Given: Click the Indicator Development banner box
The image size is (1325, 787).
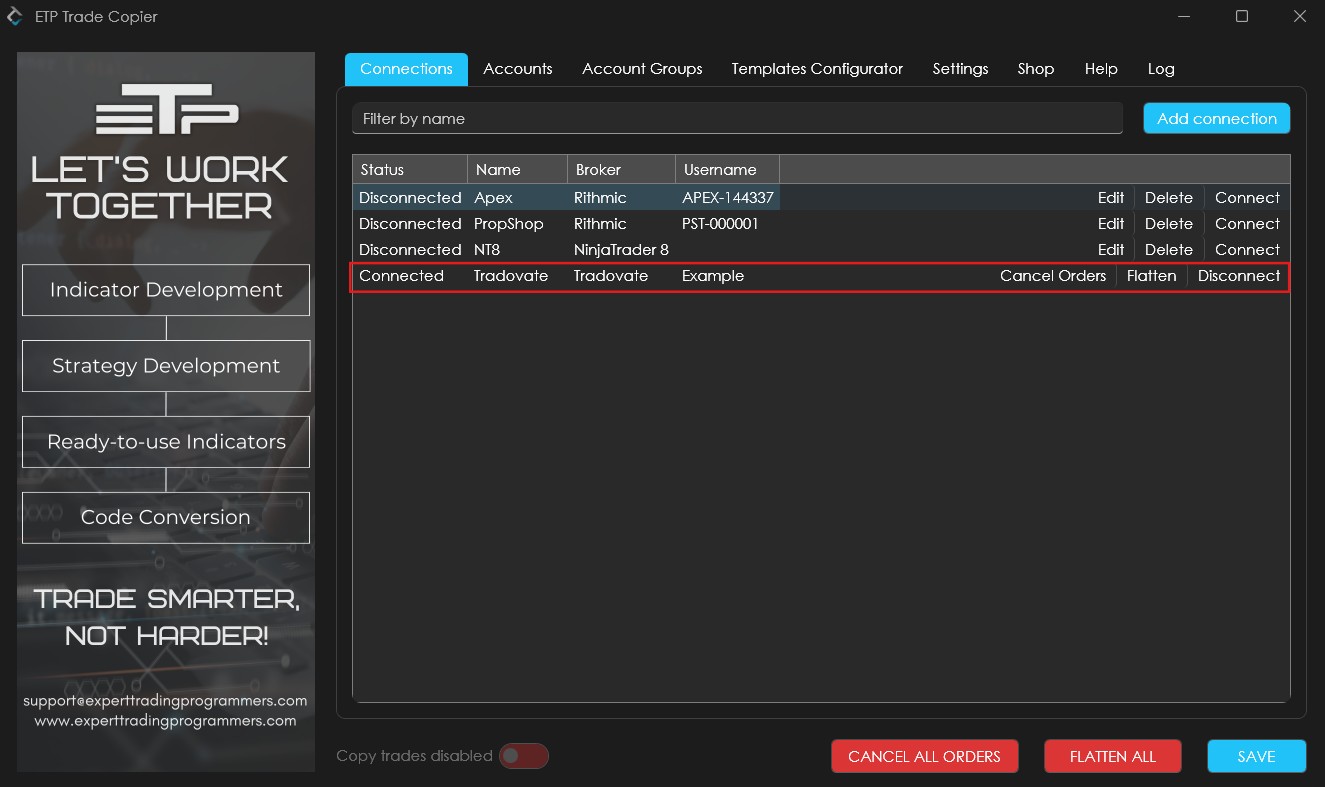Looking at the screenshot, I should 166,290.
